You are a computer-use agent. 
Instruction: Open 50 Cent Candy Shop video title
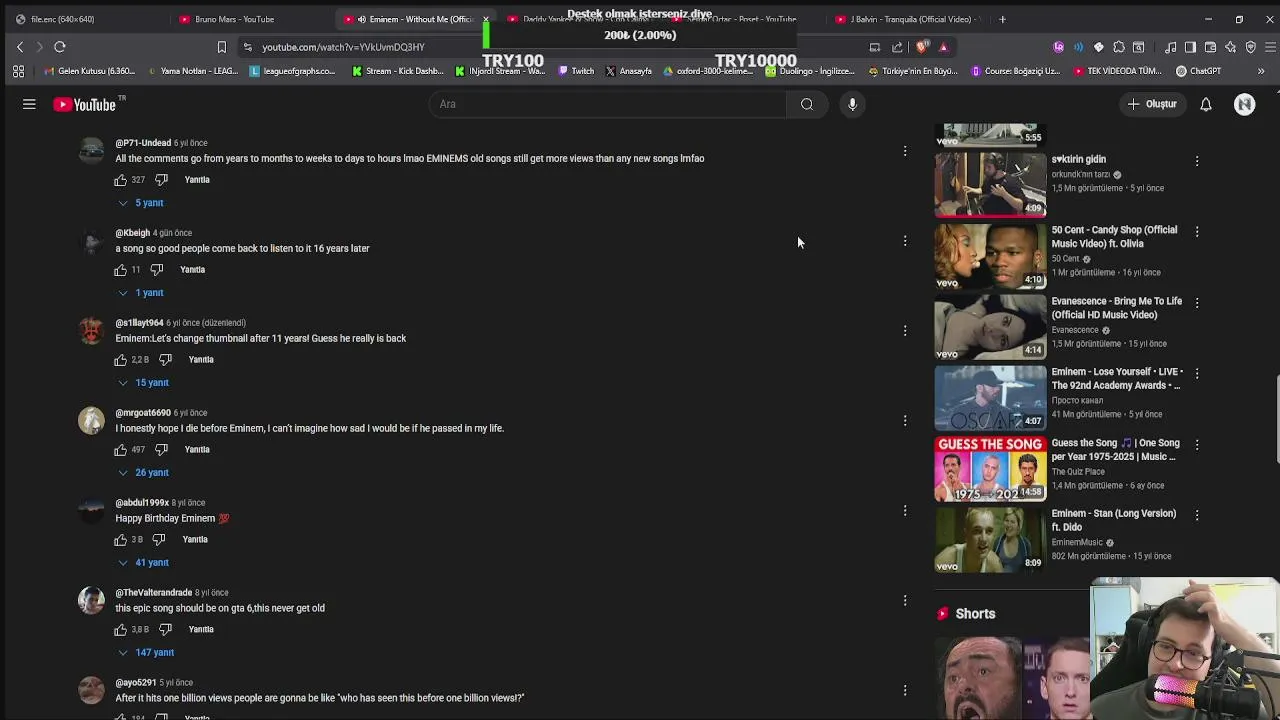(x=1114, y=237)
